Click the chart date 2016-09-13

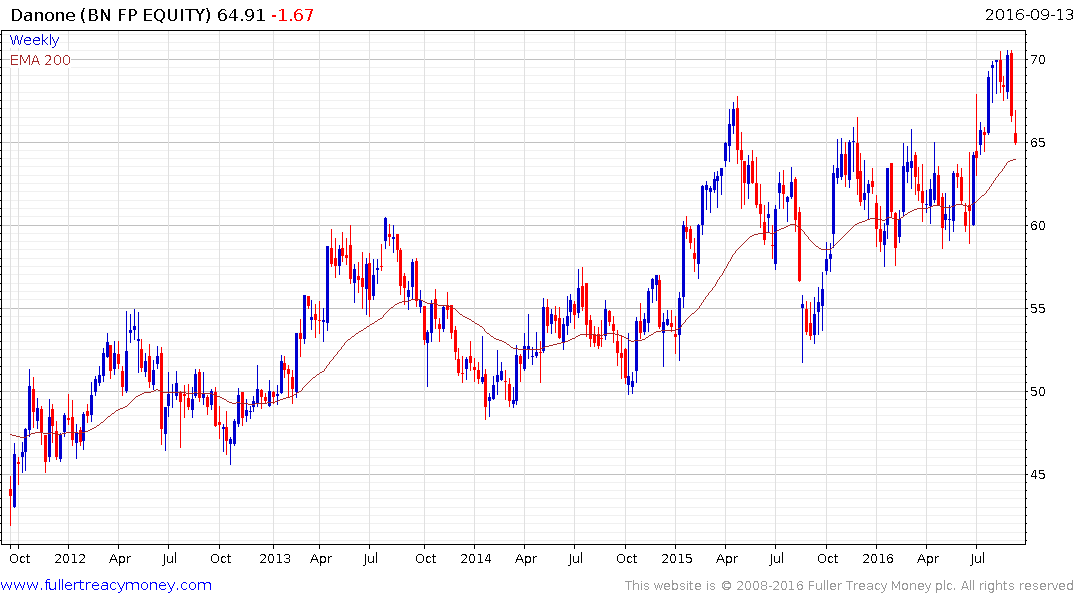[1028, 14]
